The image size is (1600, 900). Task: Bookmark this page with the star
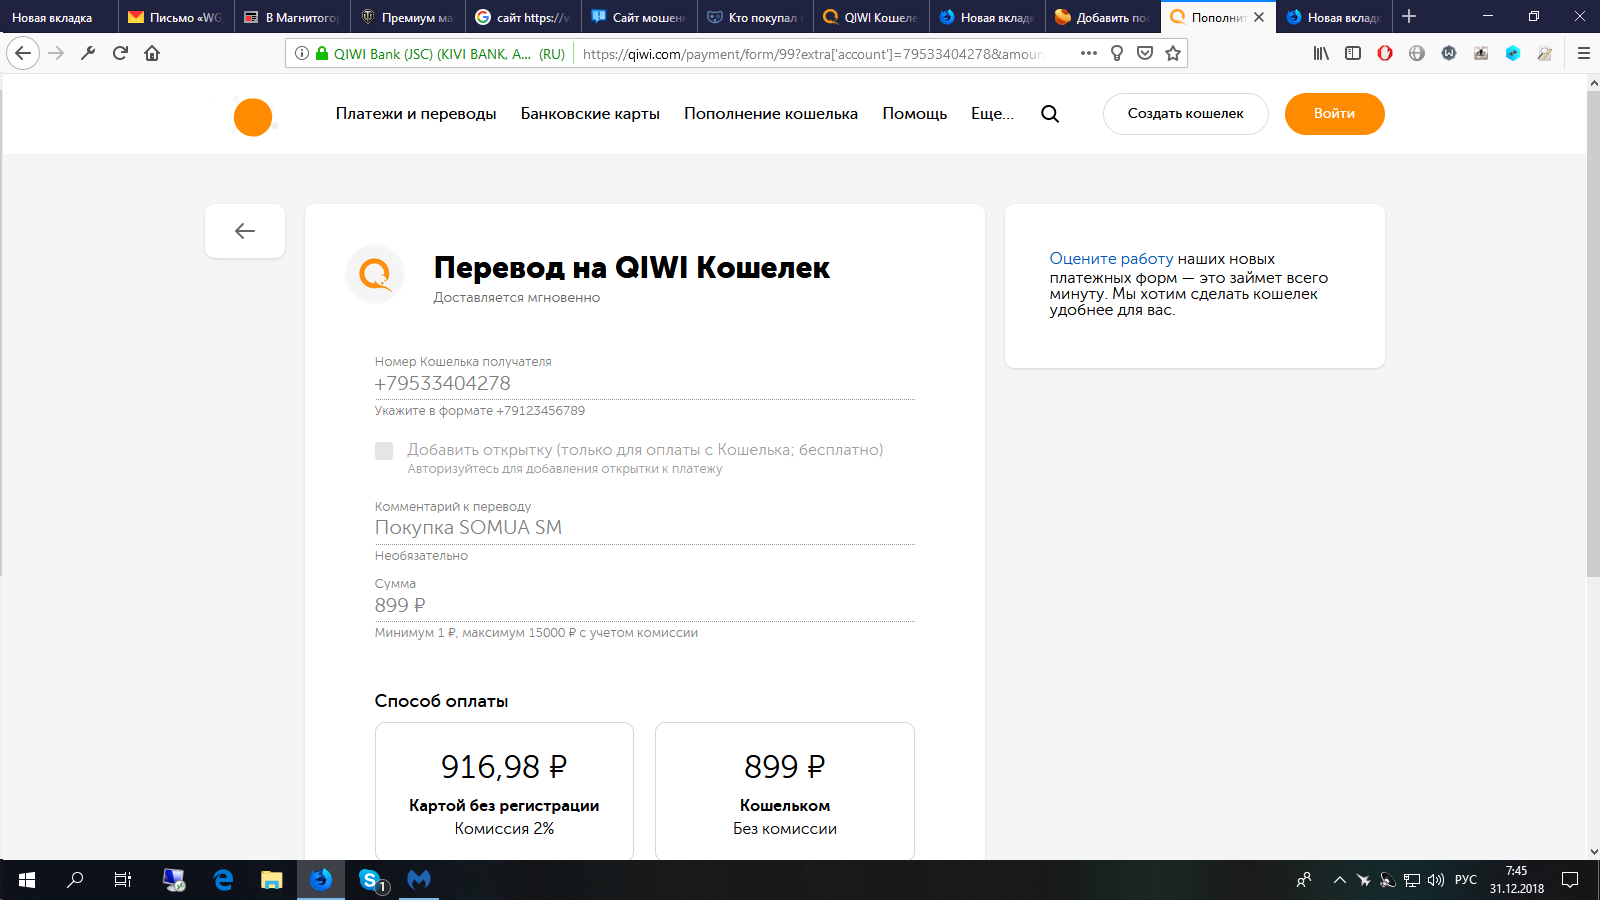(1173, 53)
